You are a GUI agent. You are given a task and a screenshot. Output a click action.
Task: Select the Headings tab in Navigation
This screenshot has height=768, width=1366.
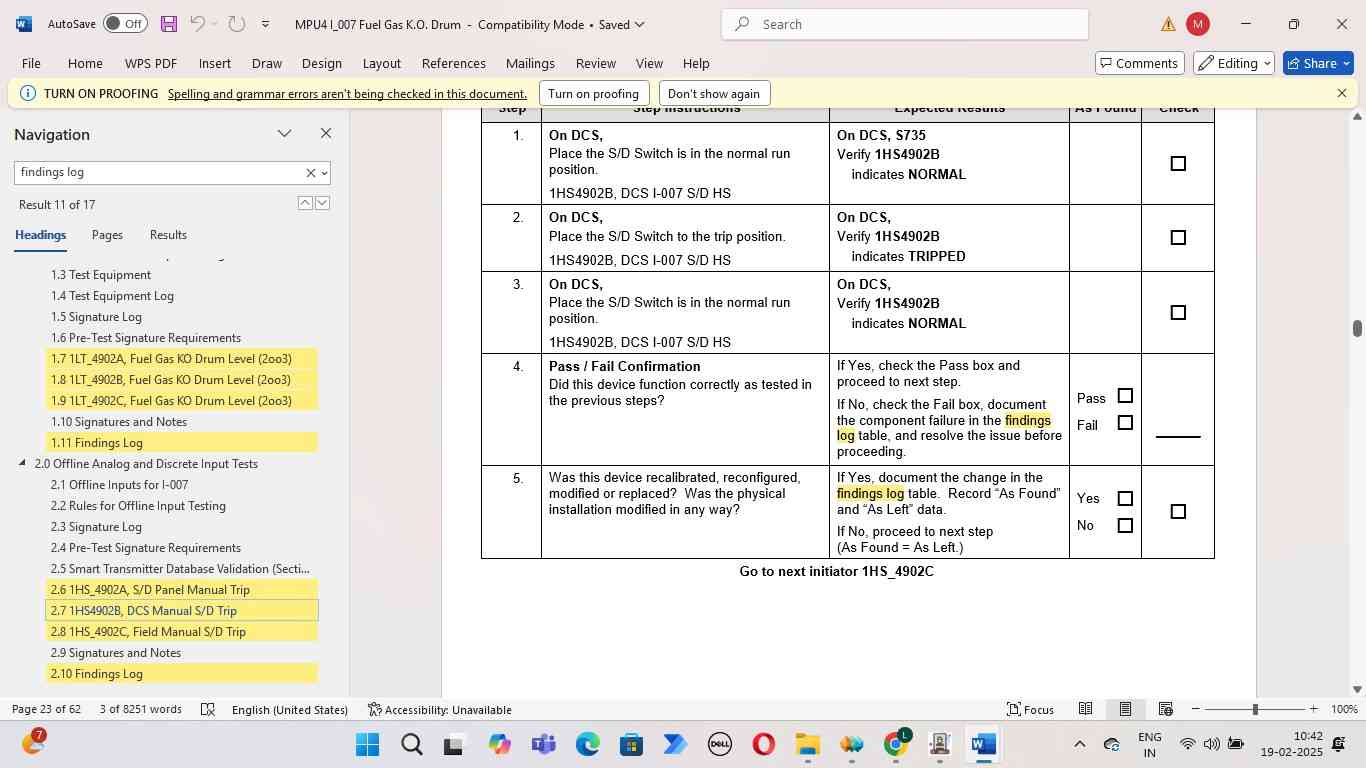[x=40, y=235]
